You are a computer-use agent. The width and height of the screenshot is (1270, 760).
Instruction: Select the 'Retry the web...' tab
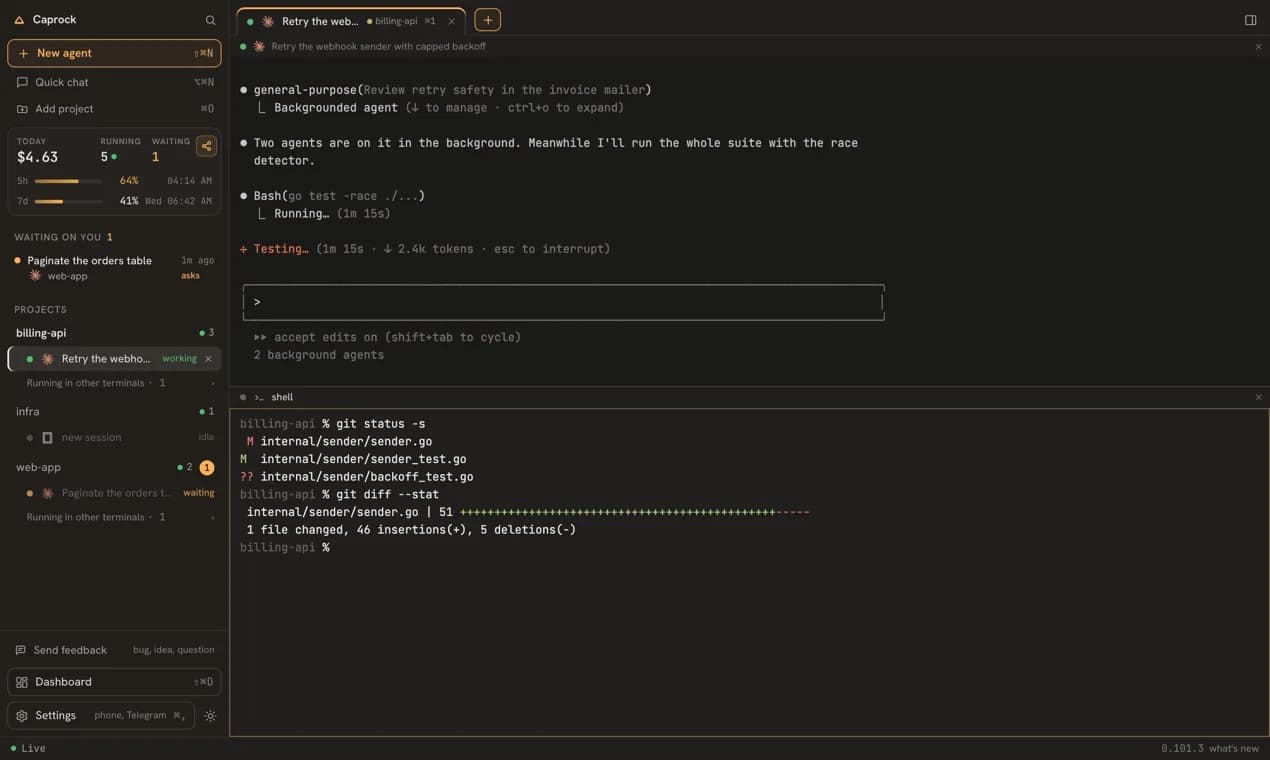[x=351, y=21]
